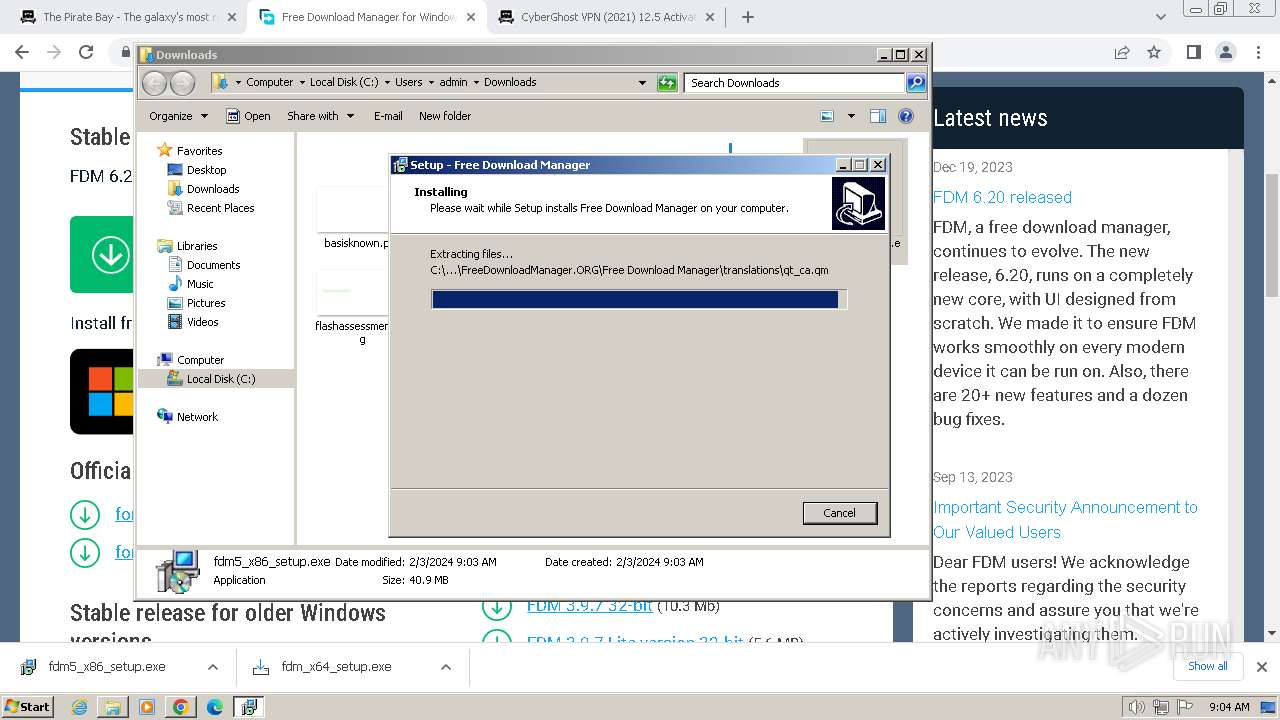This screenshot has height=720, width=1280.
Task: Click the Explorer help icon
Action: point(906,116)
